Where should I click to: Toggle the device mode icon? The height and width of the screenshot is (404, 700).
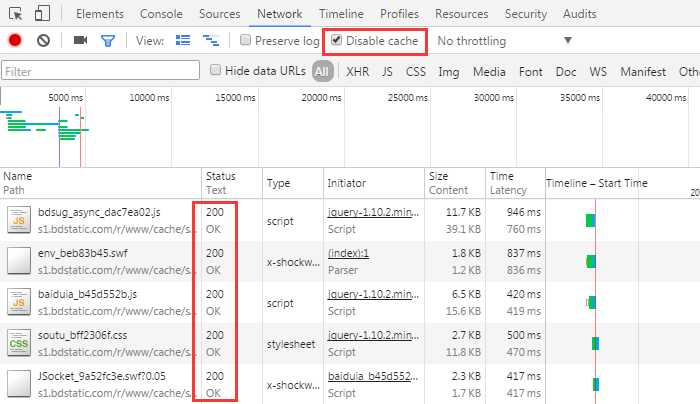(x=42, y=13)
